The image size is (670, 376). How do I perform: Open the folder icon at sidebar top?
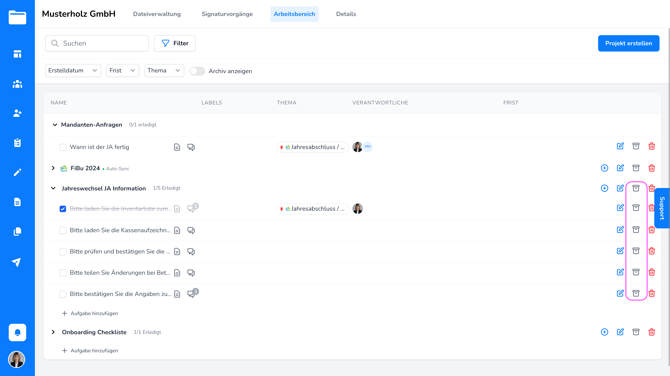pyautogui.click(x=17, y=17)
